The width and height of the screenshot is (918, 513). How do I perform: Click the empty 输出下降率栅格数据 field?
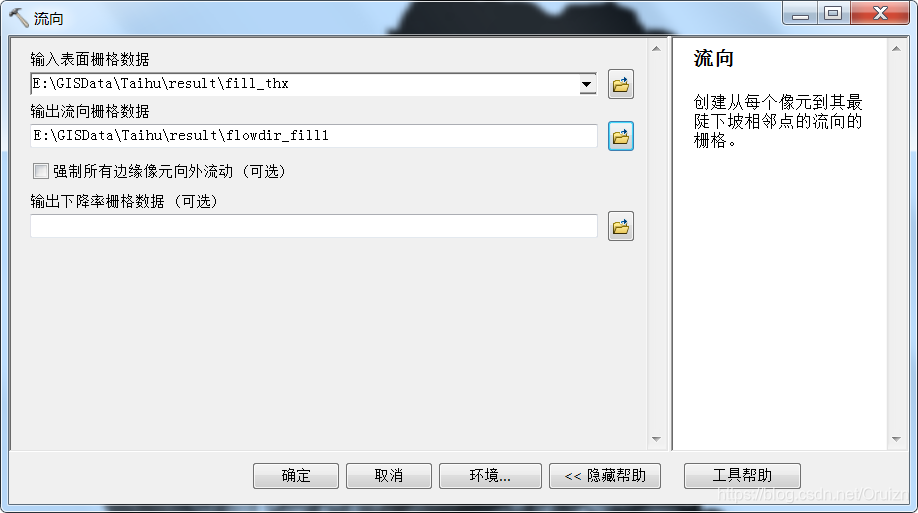coord(314,226)
